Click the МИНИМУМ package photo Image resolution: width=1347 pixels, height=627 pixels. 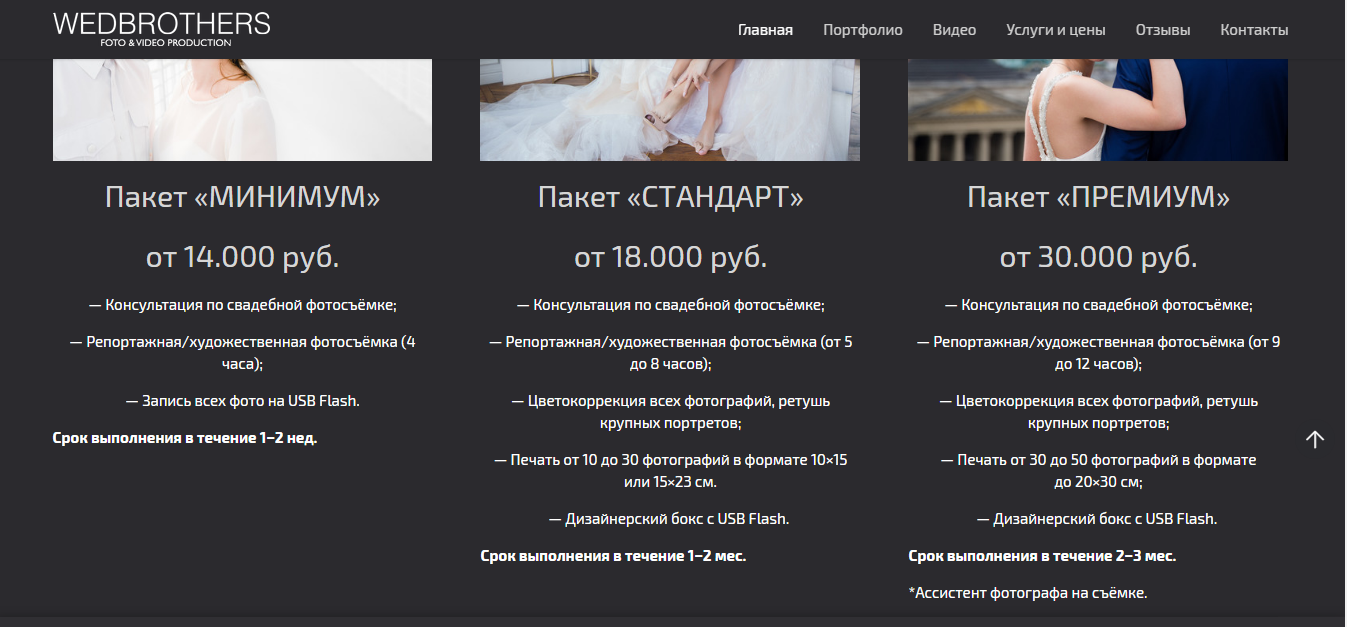(242, 110)
